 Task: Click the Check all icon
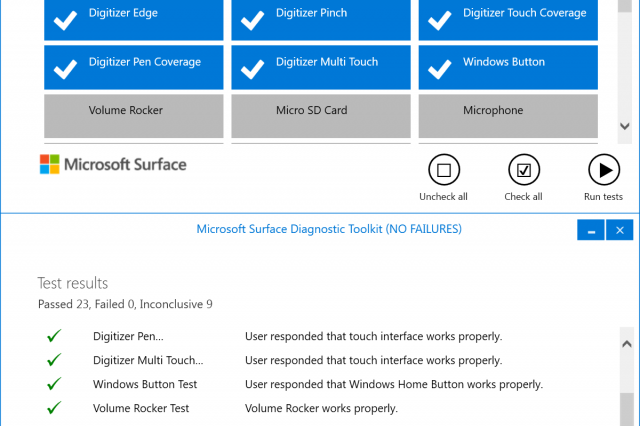click(523, 170)
